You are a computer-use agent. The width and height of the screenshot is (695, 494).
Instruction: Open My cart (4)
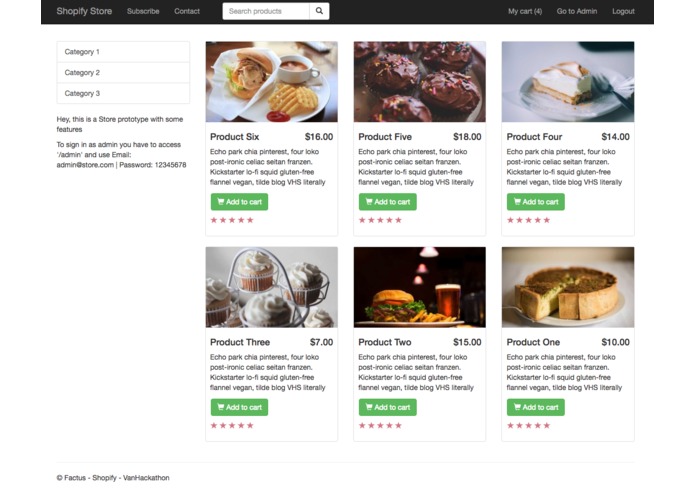tap(525, 11)
